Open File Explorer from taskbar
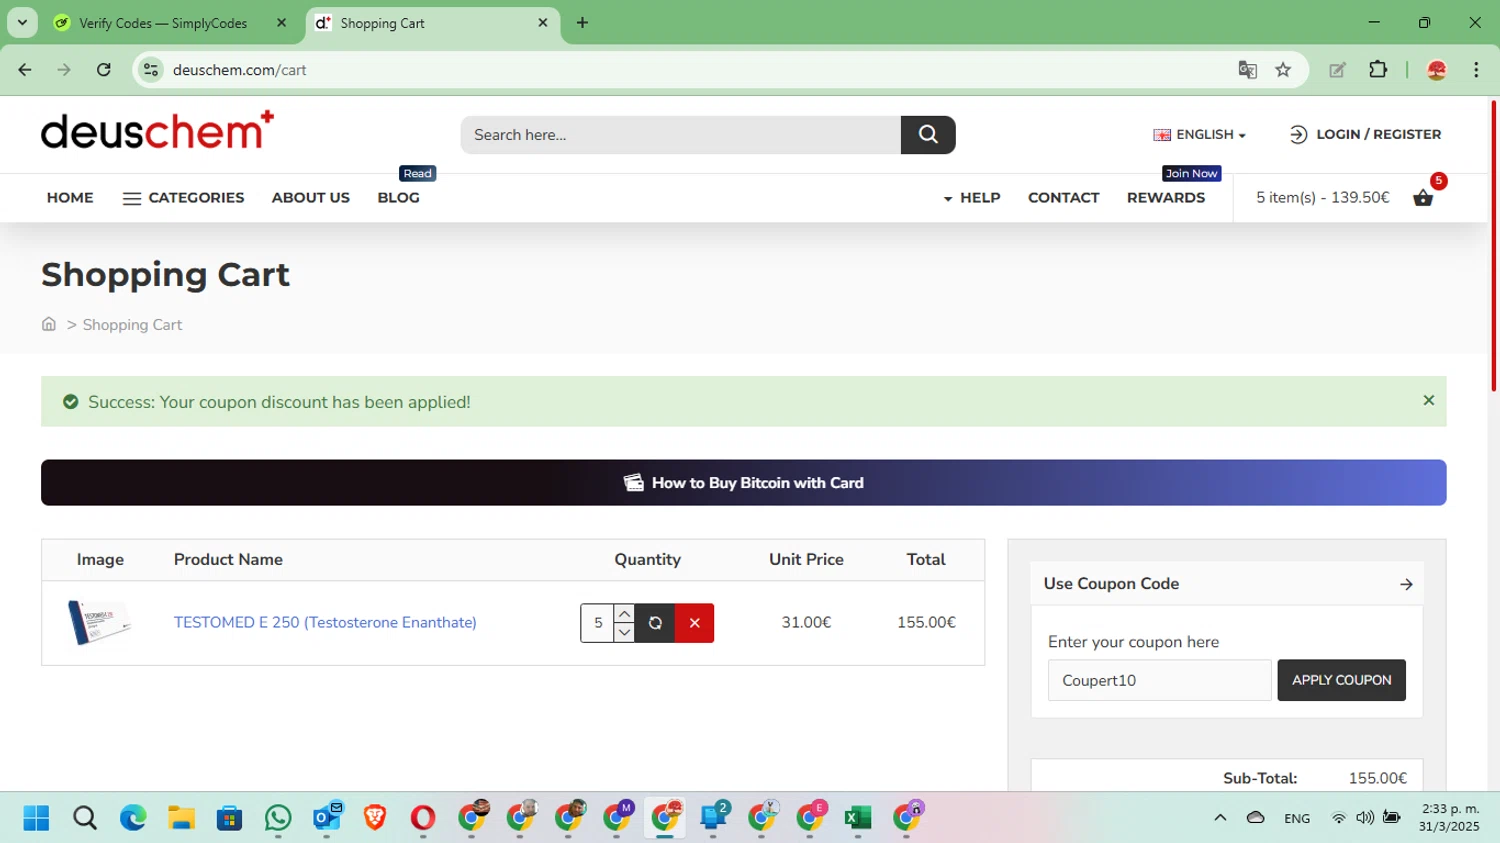1500x843 pixels. coord(181,818)
